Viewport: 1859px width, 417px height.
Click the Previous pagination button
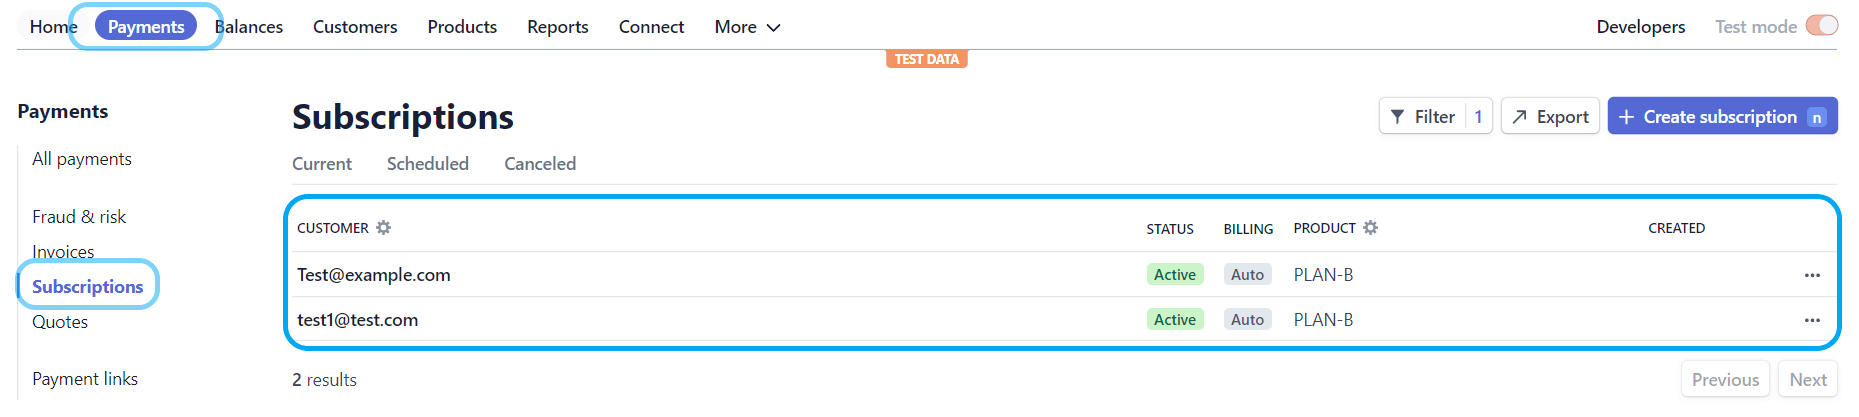1725,380
